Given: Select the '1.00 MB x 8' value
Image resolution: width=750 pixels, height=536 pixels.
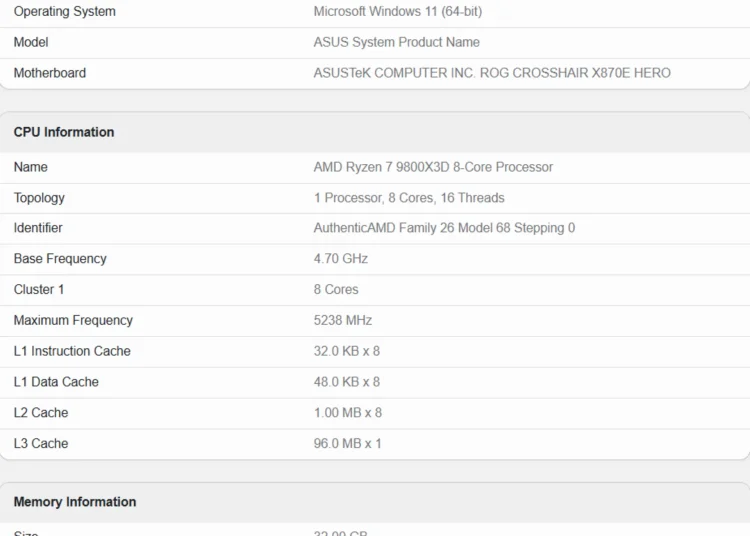Looking at the screenshot, I should point(348,413).
